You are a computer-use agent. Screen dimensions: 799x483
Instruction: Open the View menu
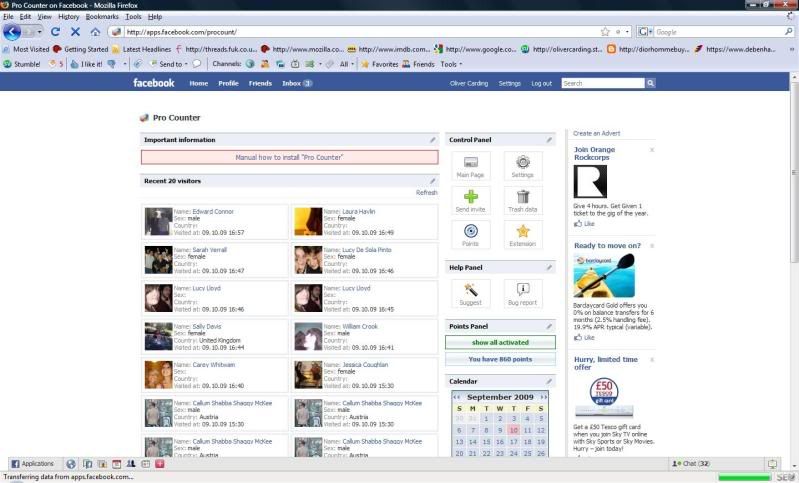pyautogui.click(x=44, y=16)
